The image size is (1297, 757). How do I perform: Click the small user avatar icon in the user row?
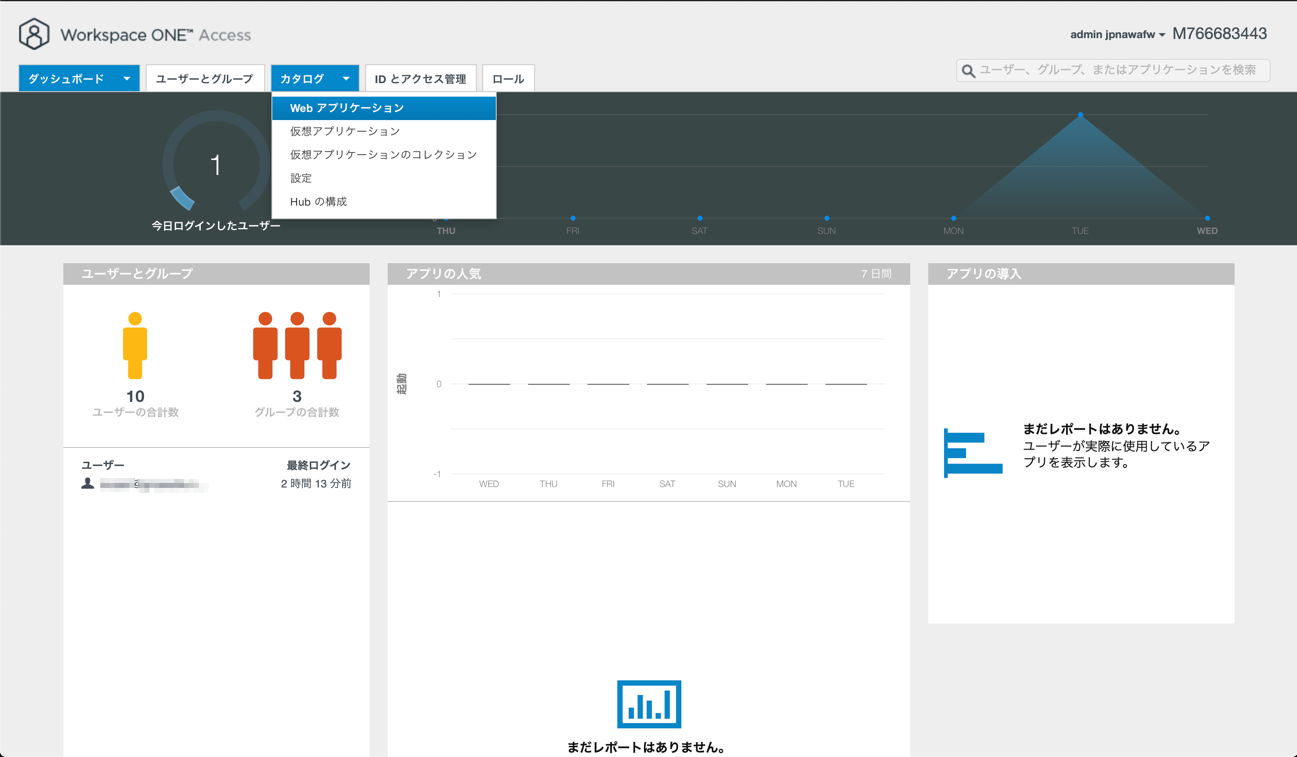pos(88,484)
